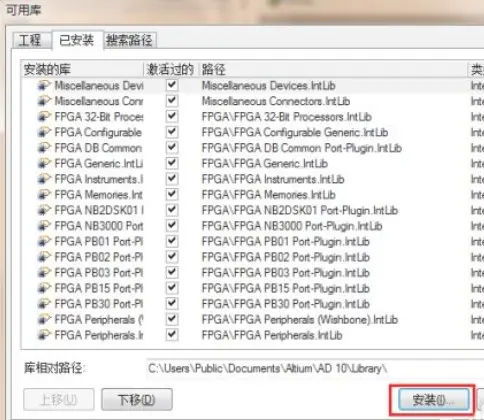Uncheck activation for Miscellaneous Connectors
Image resolution: width=484 pixels, height=420 pixels.
(172, 101)
